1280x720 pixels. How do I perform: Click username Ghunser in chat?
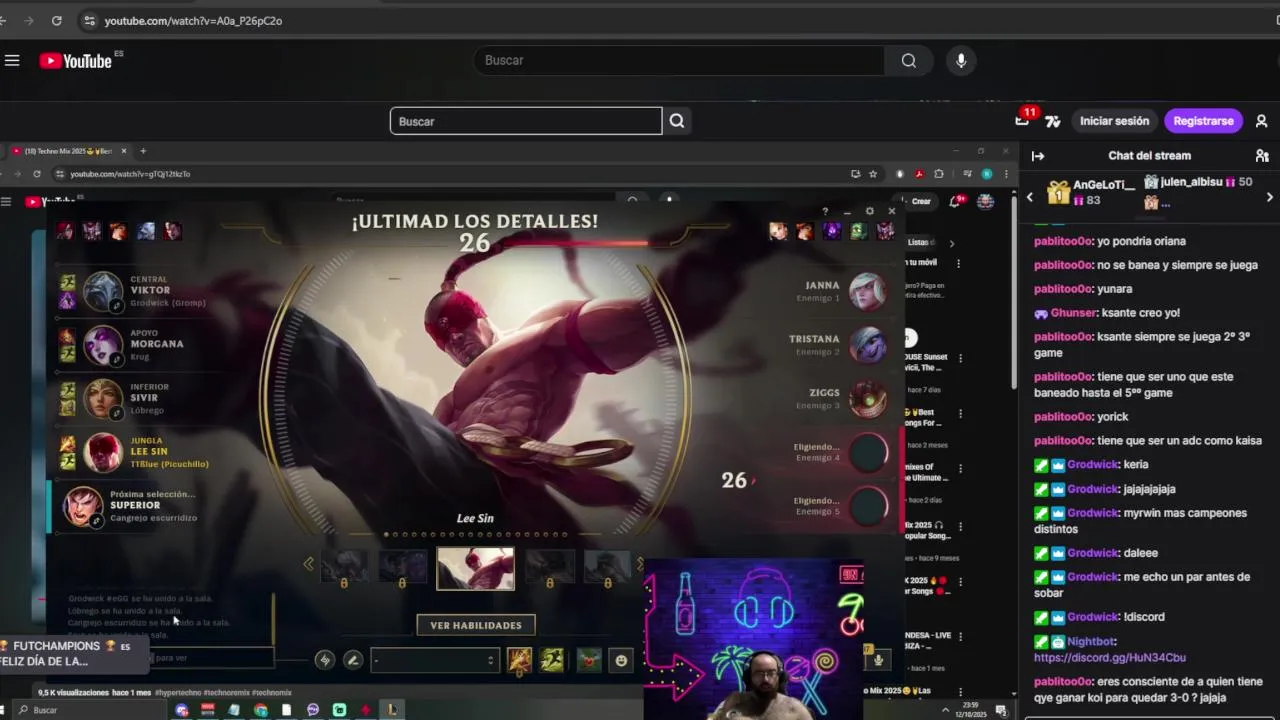[x=1073, y=313]
